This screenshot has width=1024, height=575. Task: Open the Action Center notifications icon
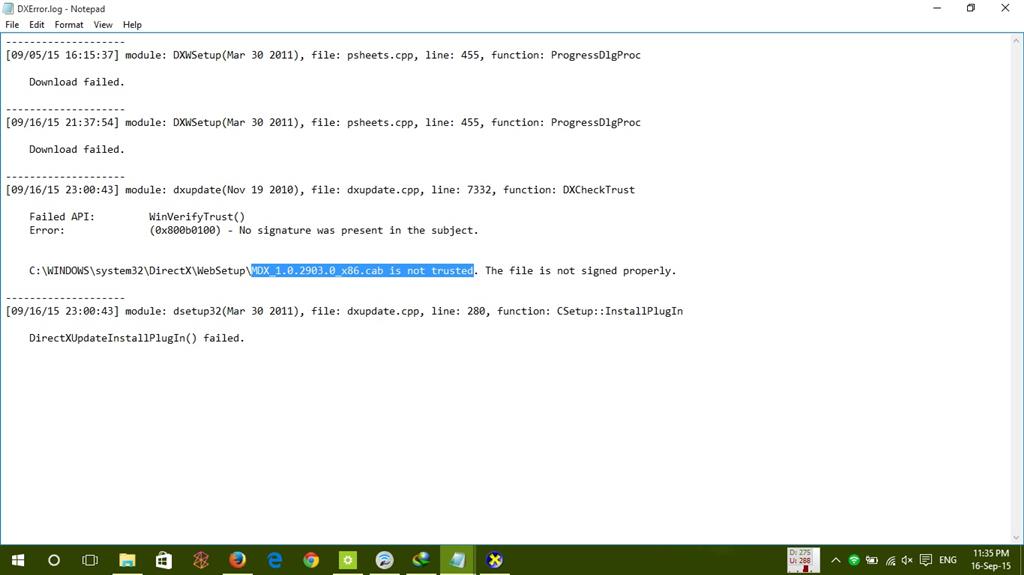[x=925, y=560]
